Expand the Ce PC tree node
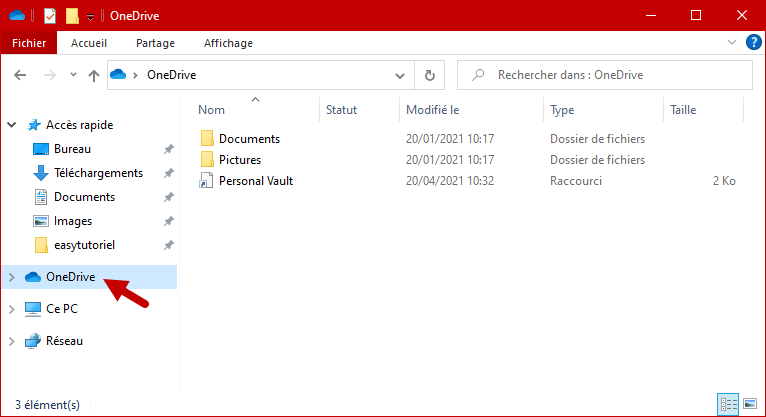 click(12, 309)
